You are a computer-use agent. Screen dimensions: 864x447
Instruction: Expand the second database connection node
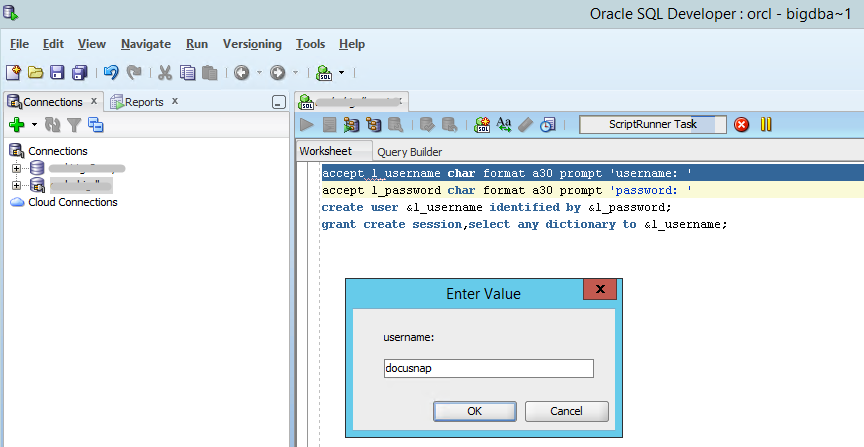point(16,185)
